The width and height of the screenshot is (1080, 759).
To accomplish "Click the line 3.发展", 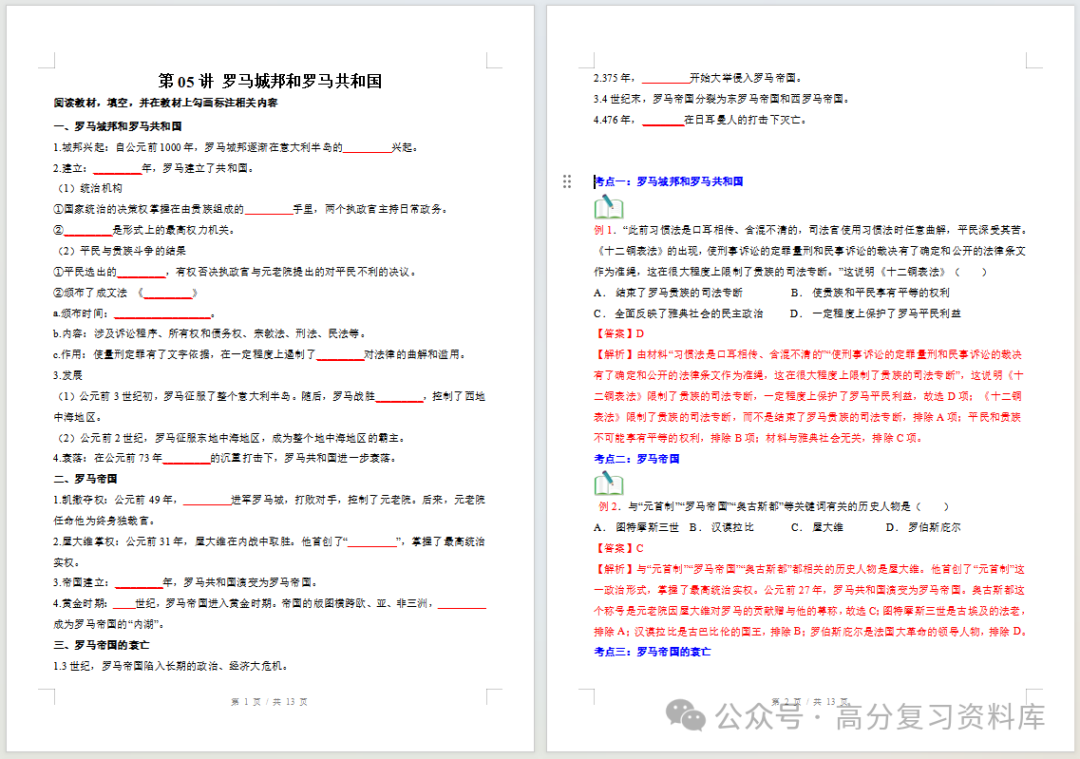I will click(x=68, y=375).
